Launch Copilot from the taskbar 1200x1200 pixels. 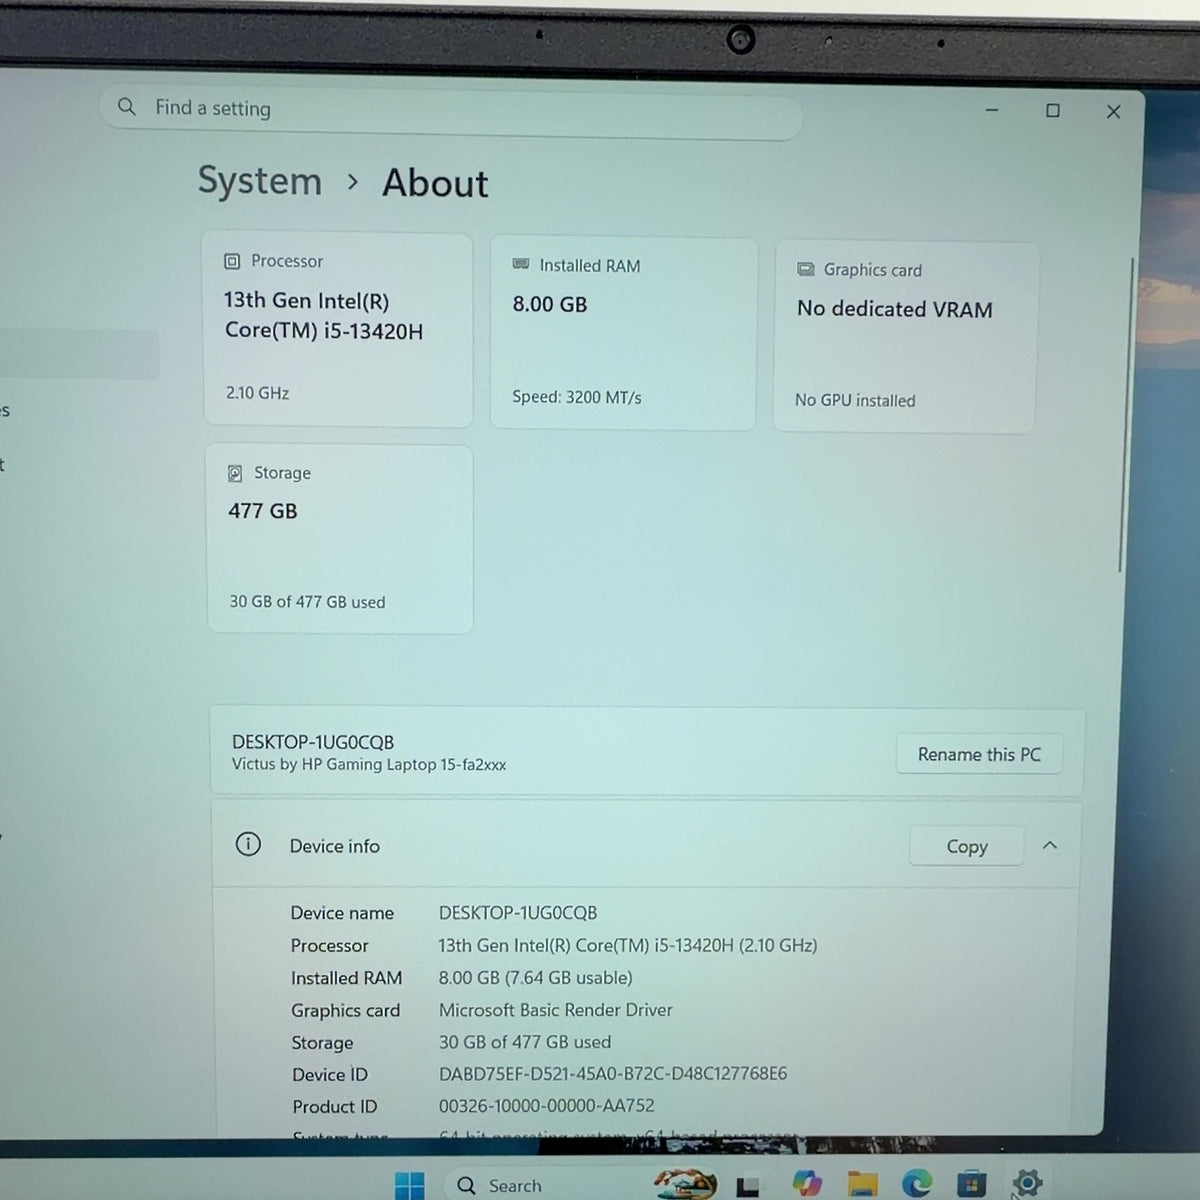tap(806, 1184)
